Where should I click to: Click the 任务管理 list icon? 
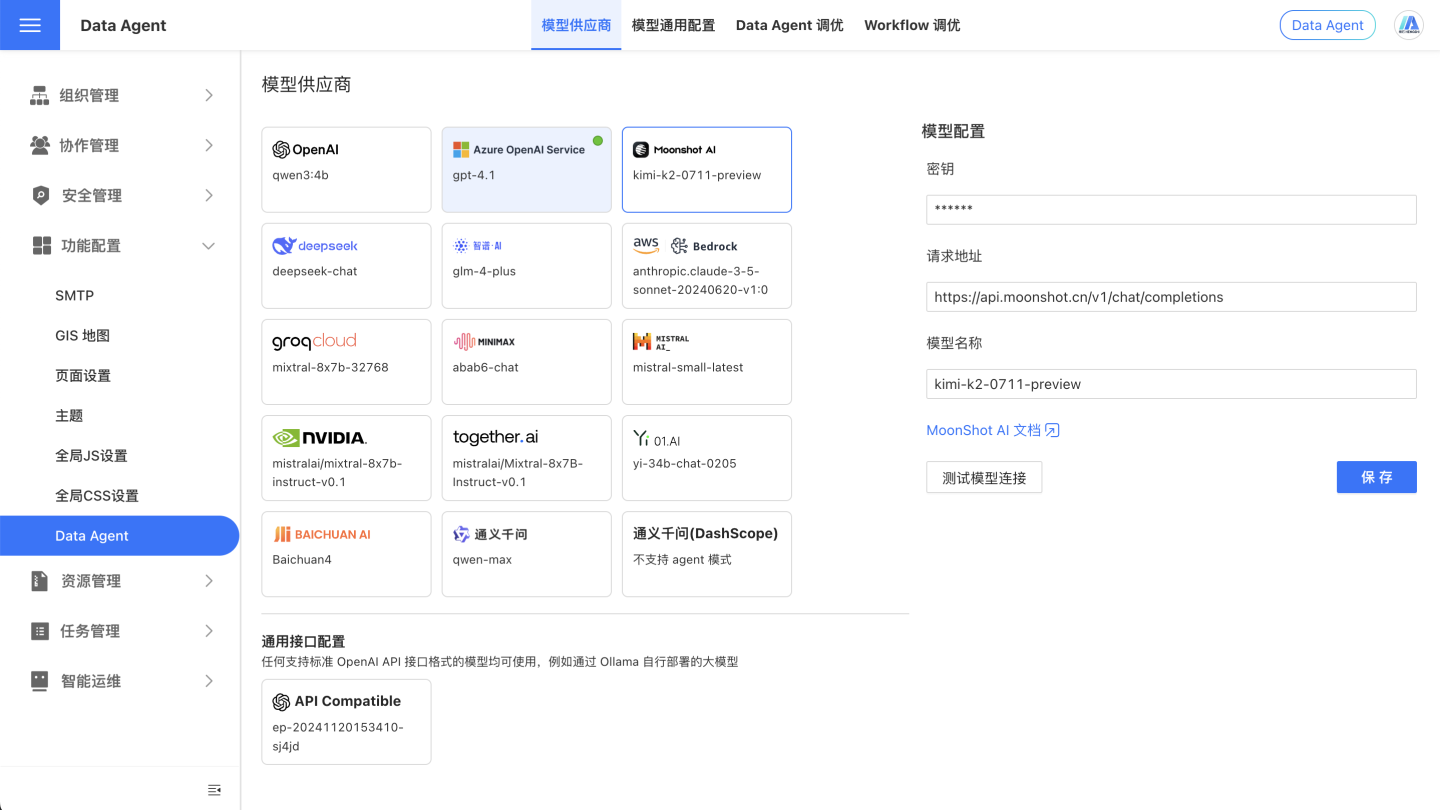(38, 630)
